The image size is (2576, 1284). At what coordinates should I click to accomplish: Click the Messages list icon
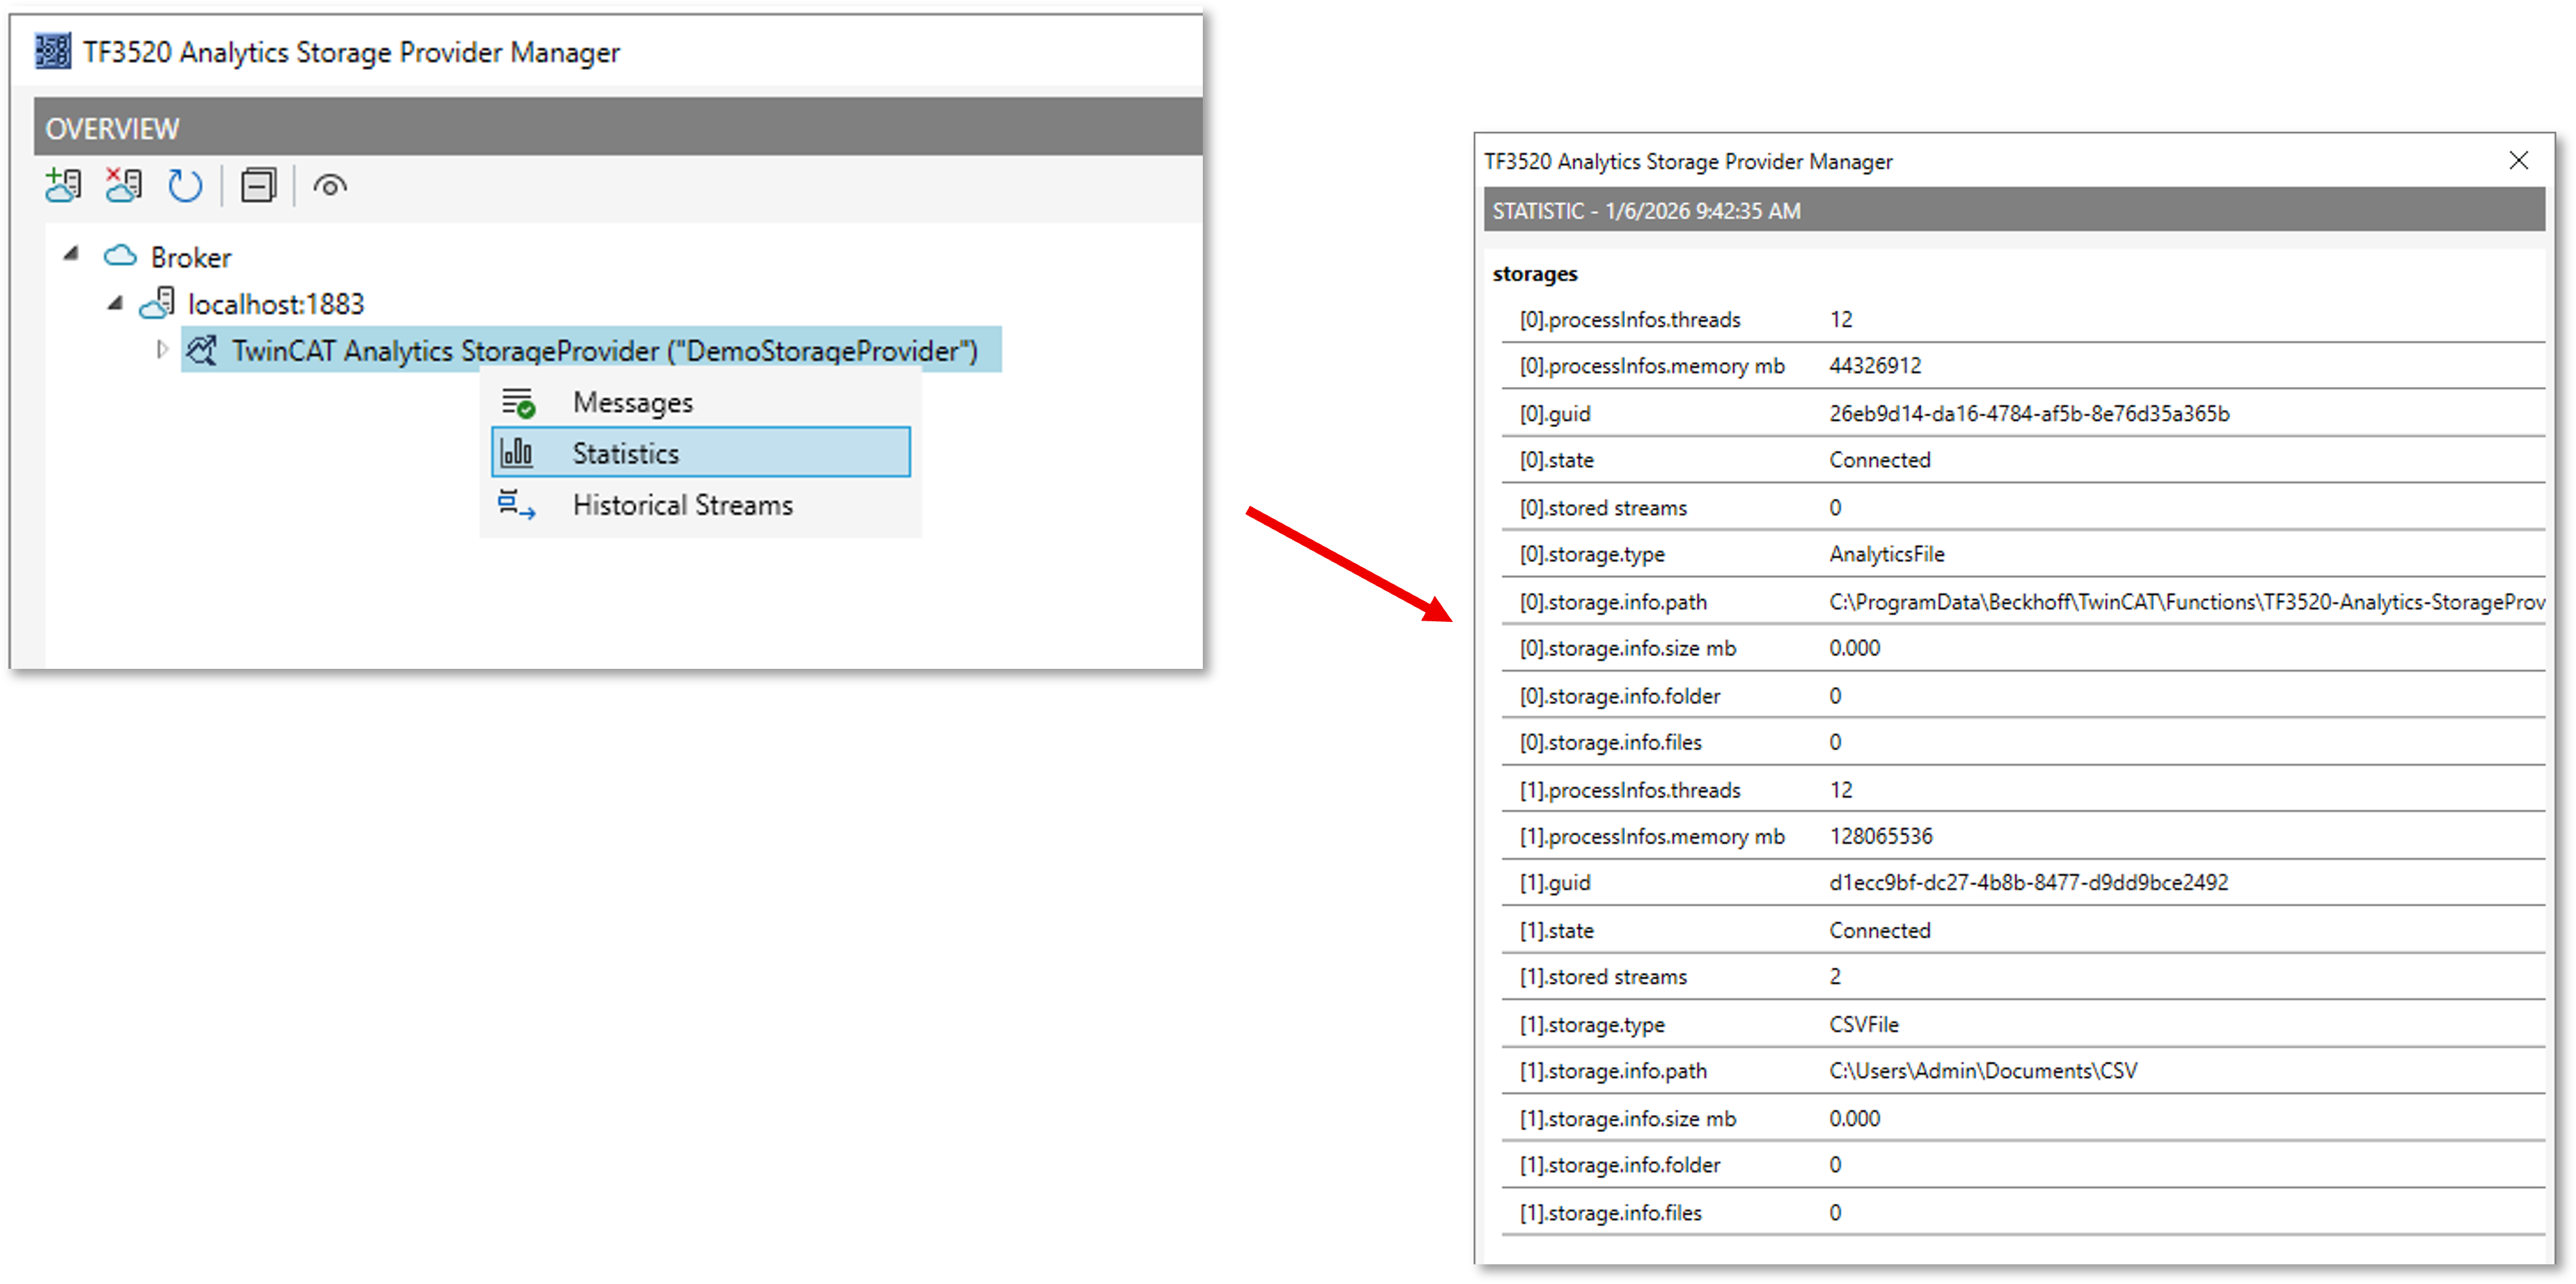[x=518, y=402]
